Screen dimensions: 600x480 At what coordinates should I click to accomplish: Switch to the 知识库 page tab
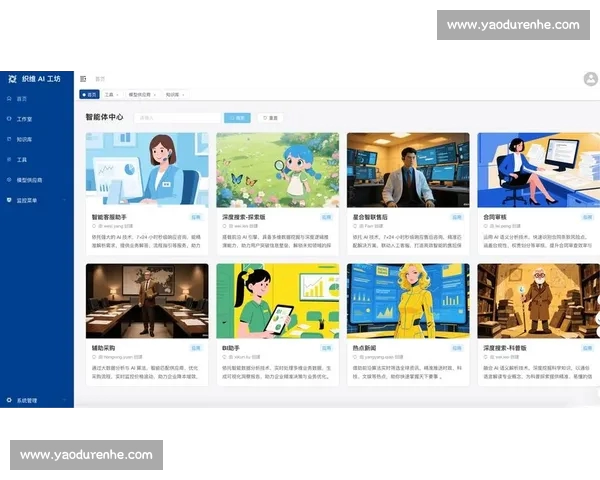tap(171, 94)
